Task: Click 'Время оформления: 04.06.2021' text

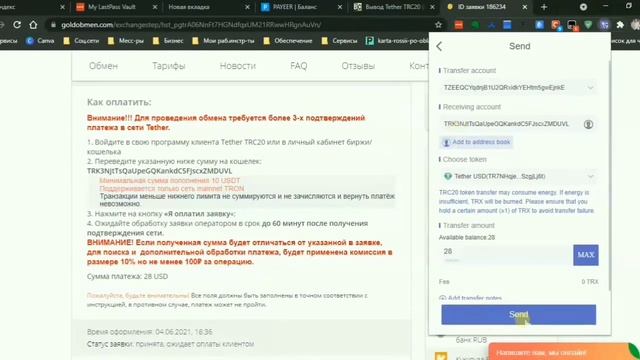Action: [149, 332]
